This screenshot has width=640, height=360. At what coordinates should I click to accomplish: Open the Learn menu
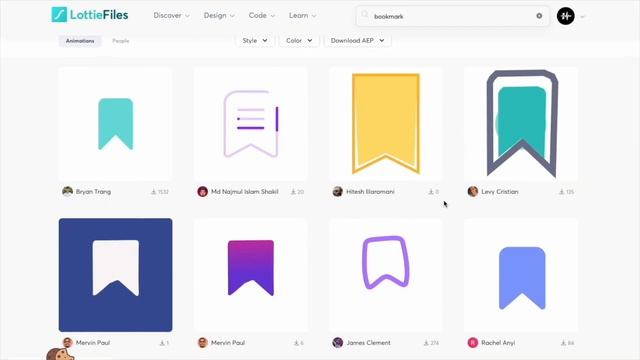pyautogui.click(x=302, y=16)
